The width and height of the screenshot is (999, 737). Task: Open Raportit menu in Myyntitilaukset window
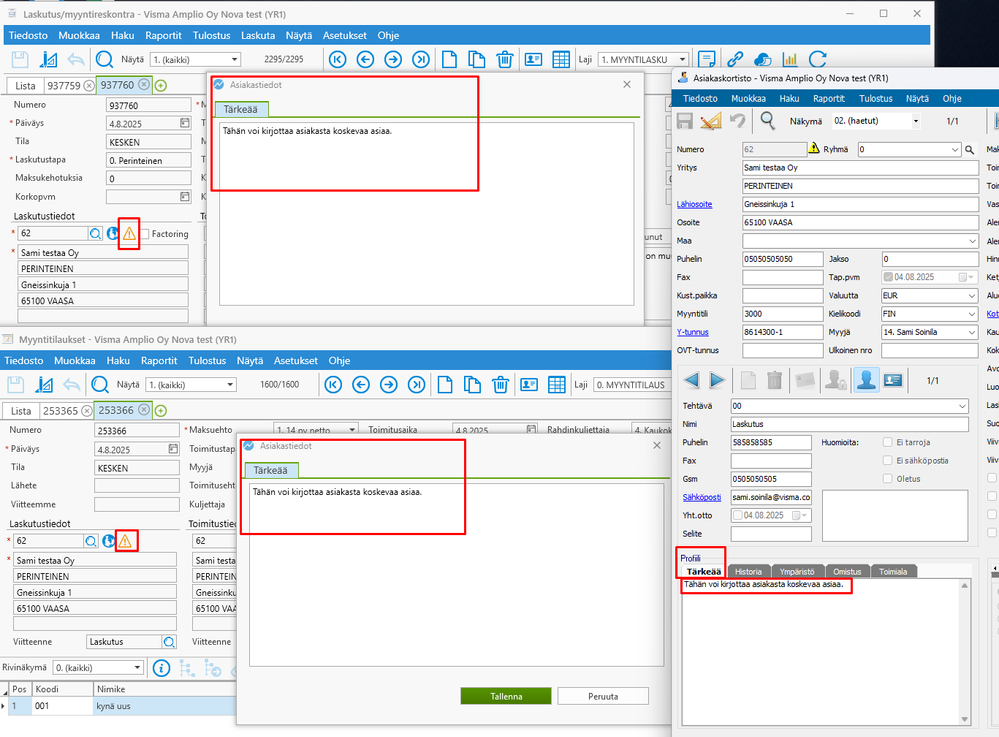coord(159,361)
